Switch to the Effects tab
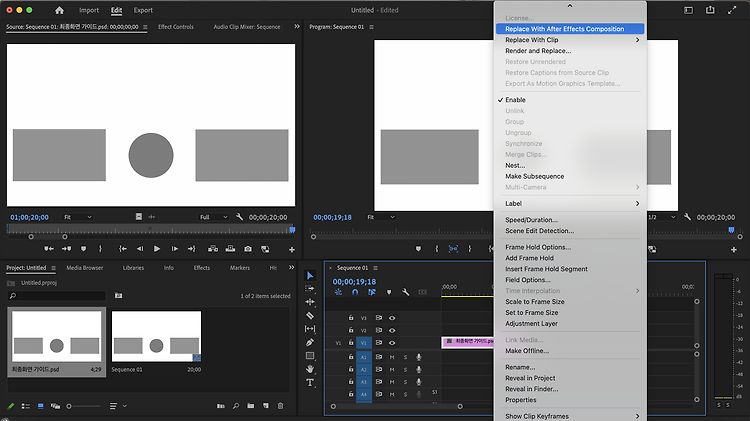 coord(201,268)
